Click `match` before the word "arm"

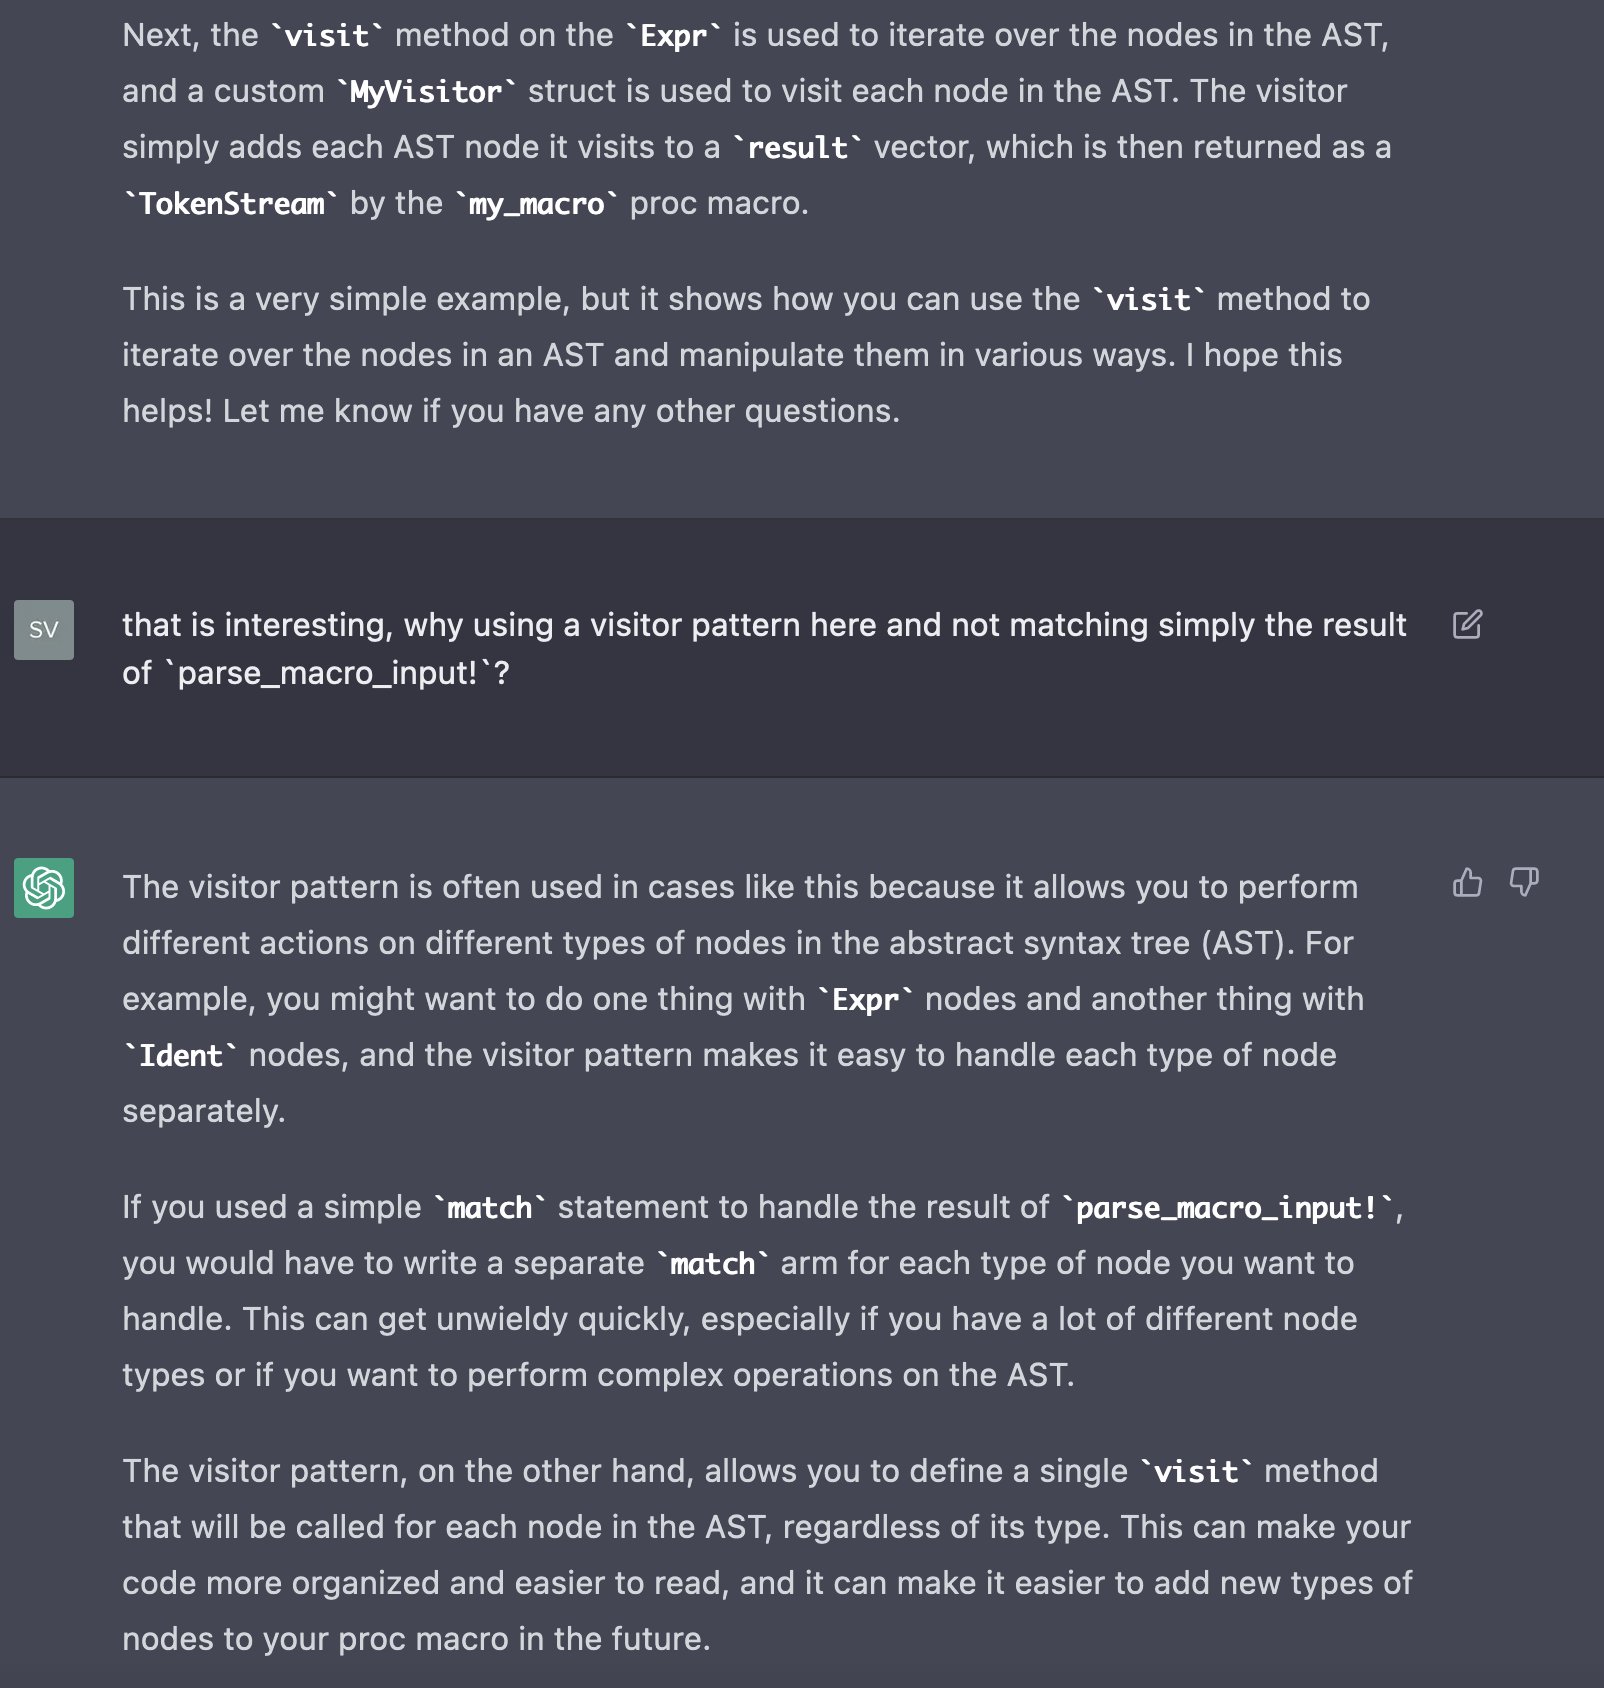pyautogui.click(x=712, y=1264)
